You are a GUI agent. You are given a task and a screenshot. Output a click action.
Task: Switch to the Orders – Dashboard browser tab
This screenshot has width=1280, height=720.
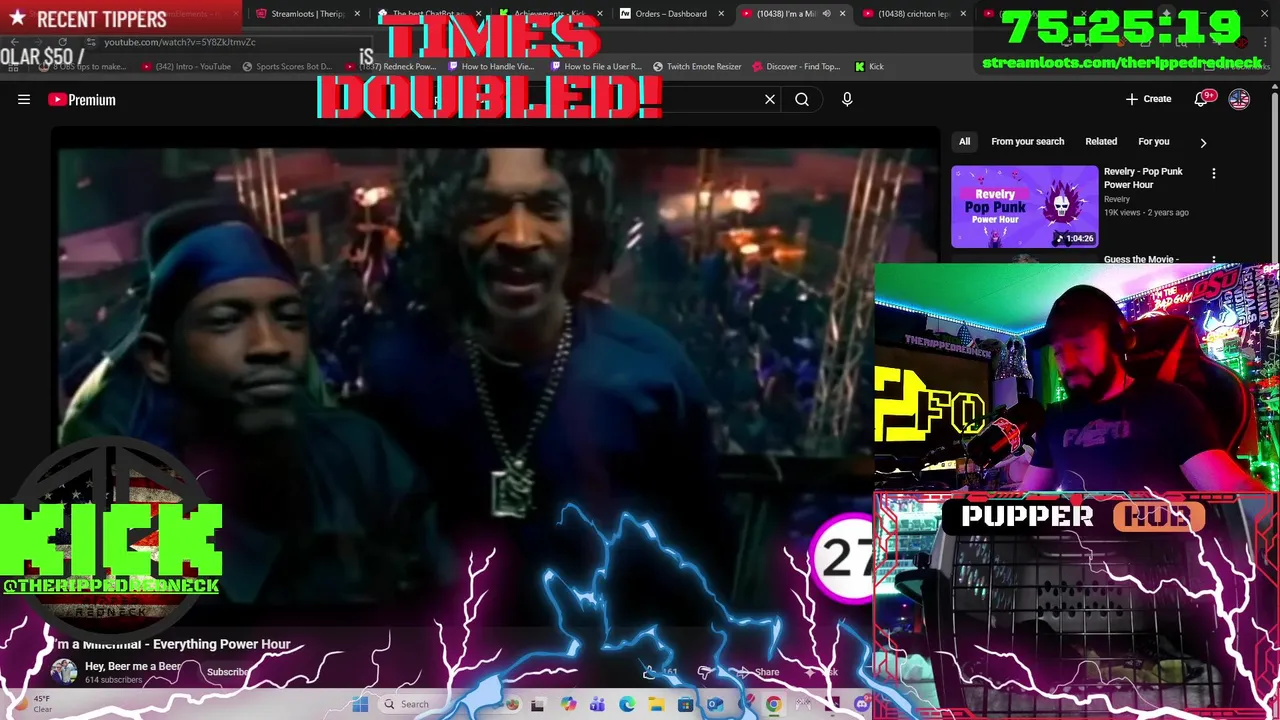[x=671, y=14]
